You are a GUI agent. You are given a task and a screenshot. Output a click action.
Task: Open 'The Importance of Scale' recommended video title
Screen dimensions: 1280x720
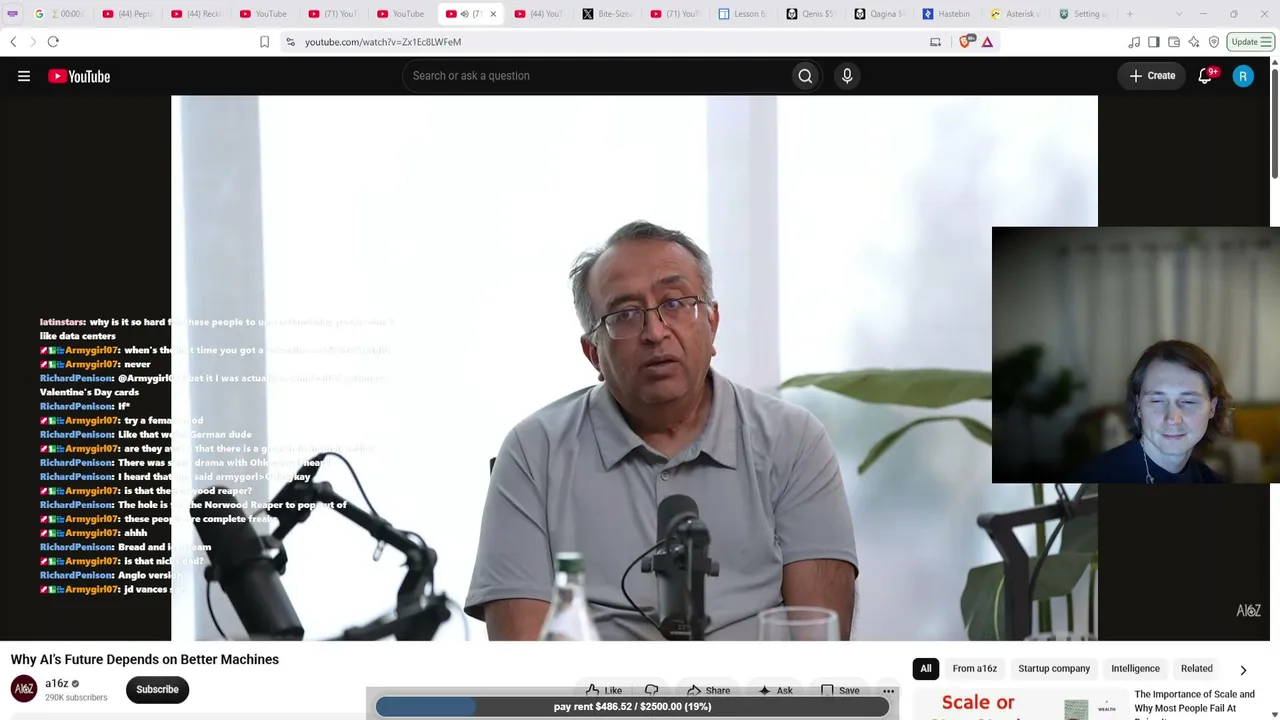pyautogui.click(x=1194, y=701)
